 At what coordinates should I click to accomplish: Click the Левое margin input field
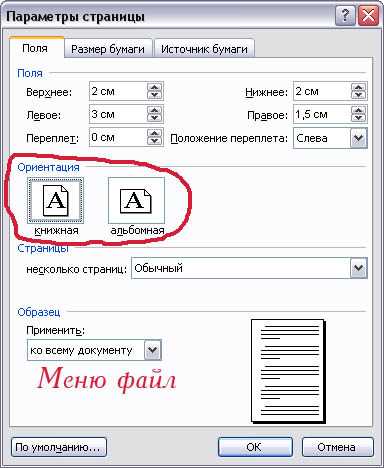pos(118,114)
